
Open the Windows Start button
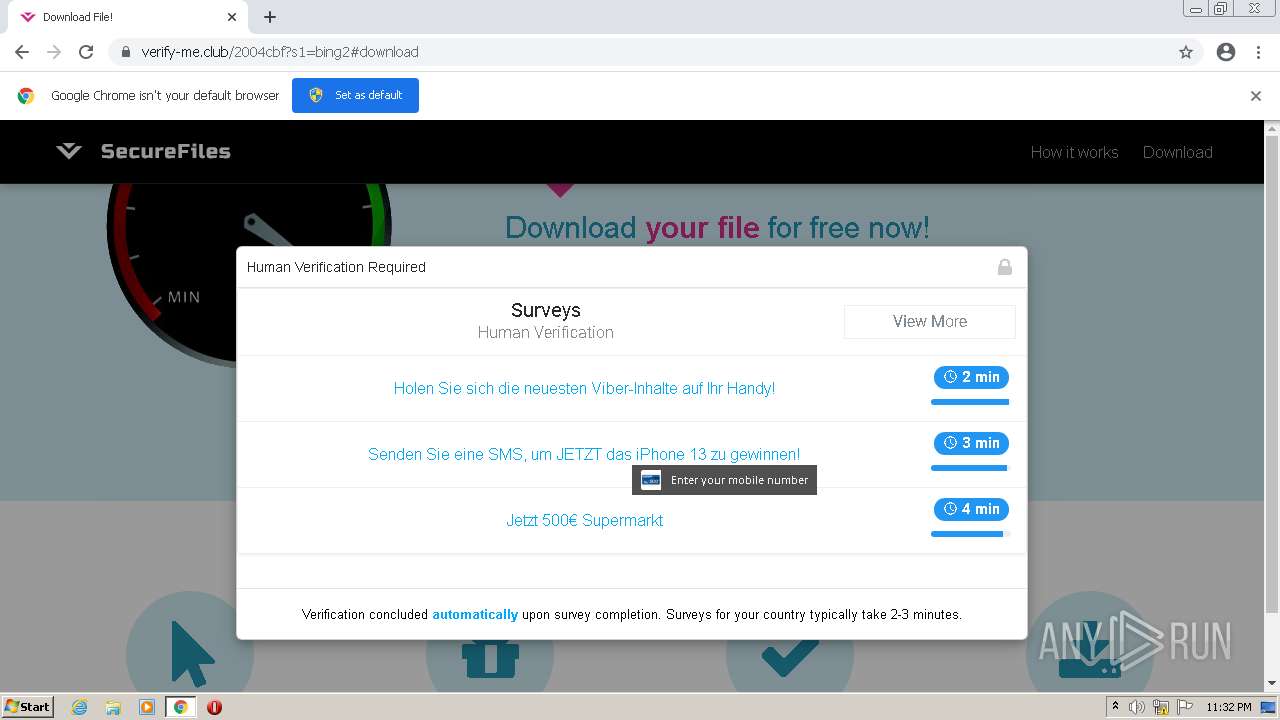(27, 706)
